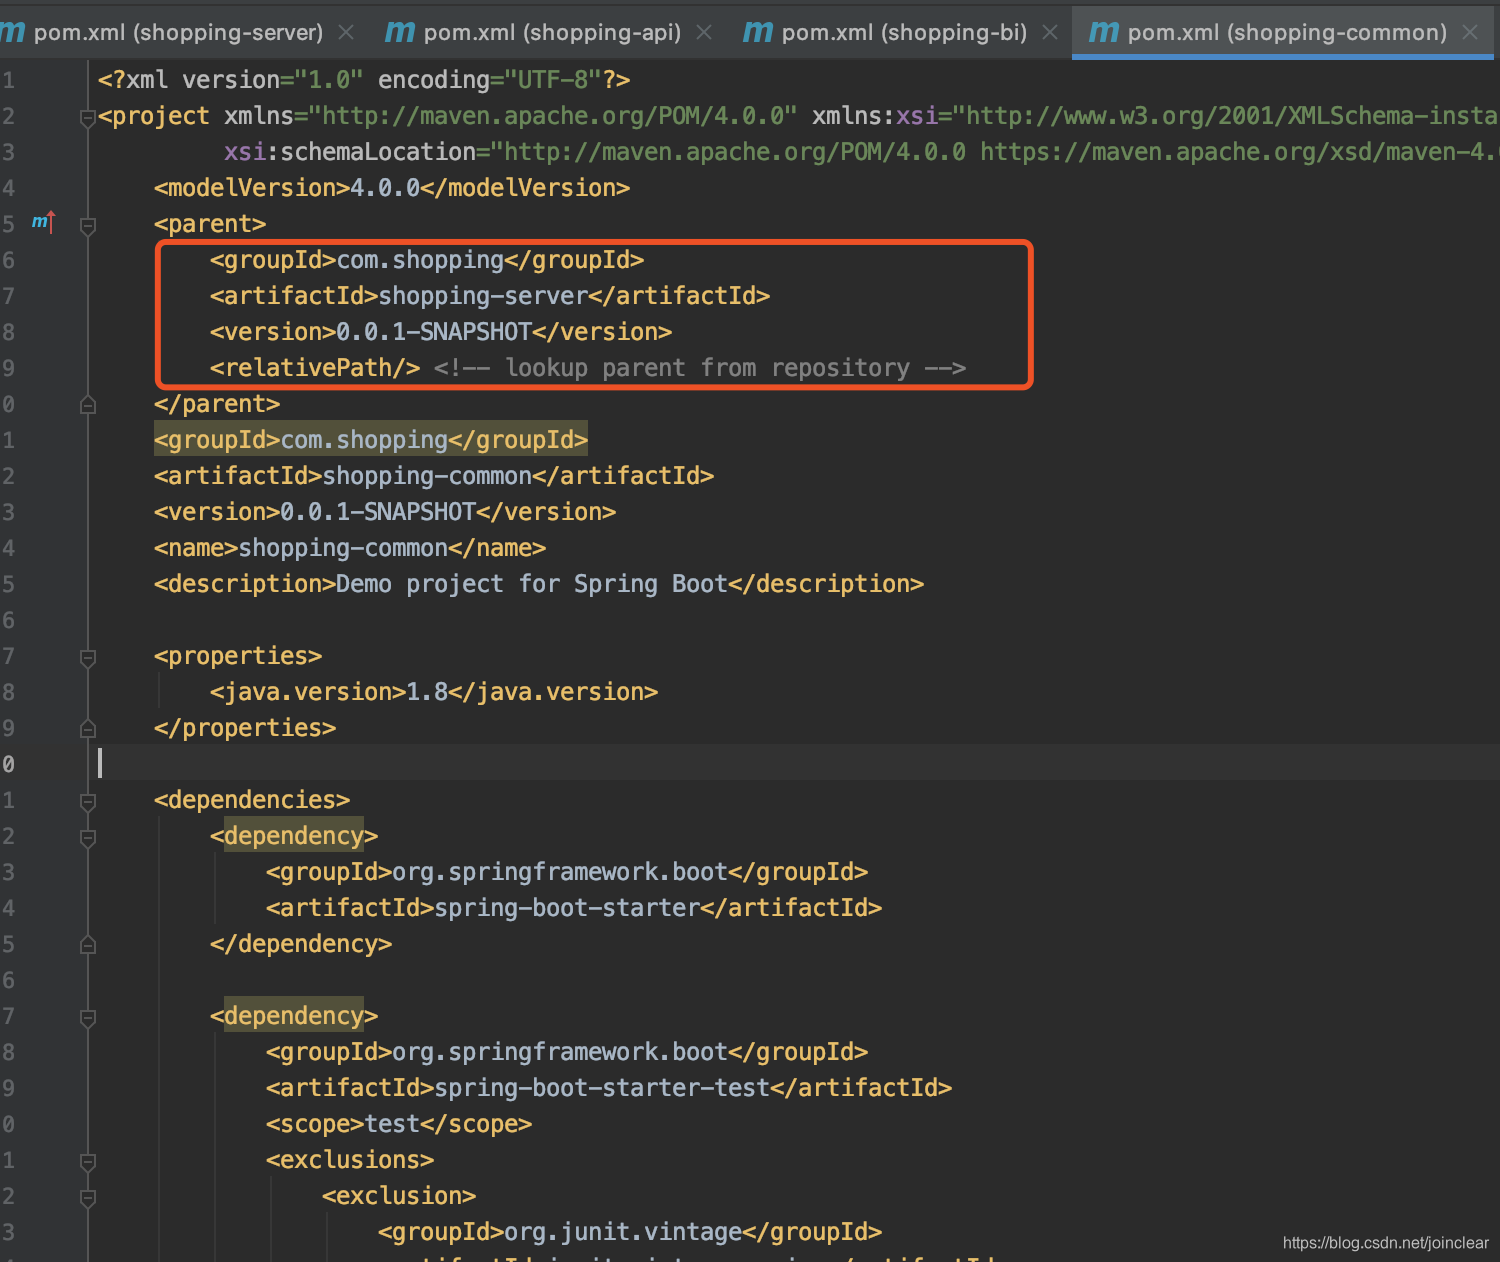Click Maven icon on shopping-bi tab

[x=758, y=32]
